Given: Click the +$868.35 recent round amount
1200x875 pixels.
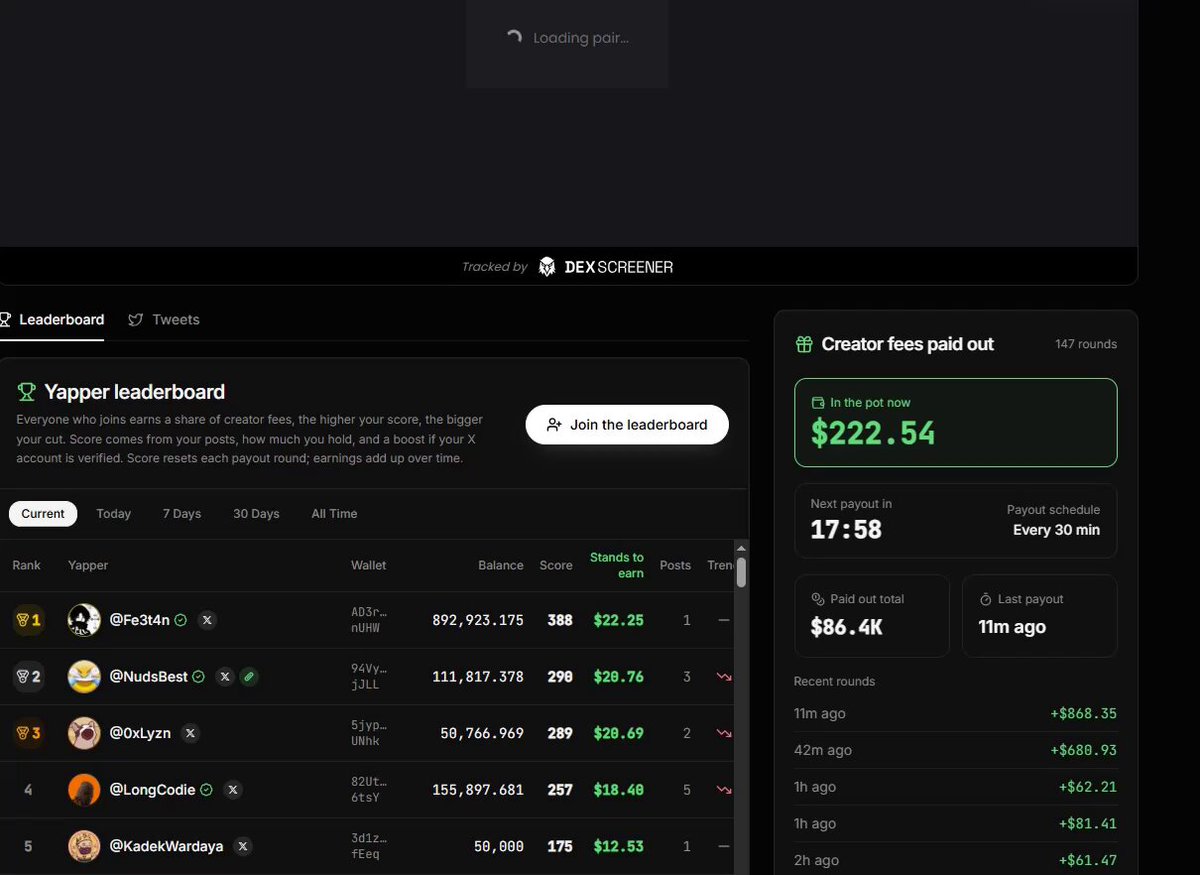Looking at the screenshot, I should (x=1083, y=714).
